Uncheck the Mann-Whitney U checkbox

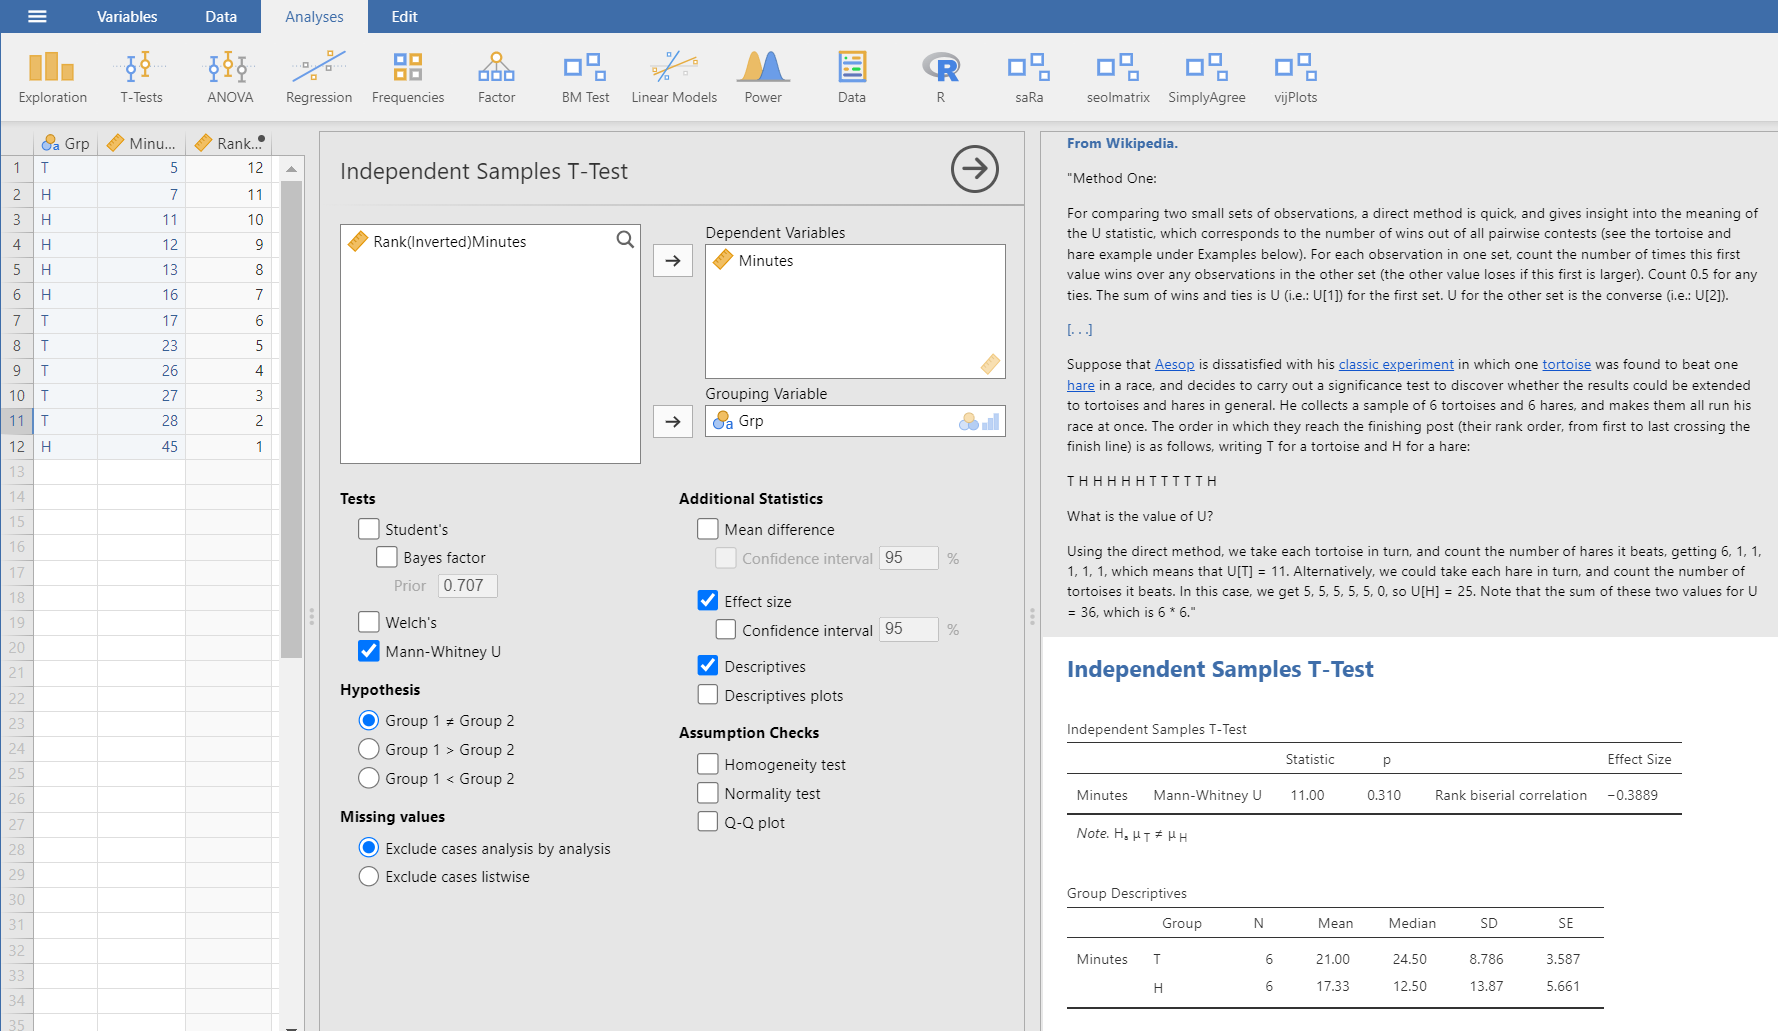tap(369, 651)
